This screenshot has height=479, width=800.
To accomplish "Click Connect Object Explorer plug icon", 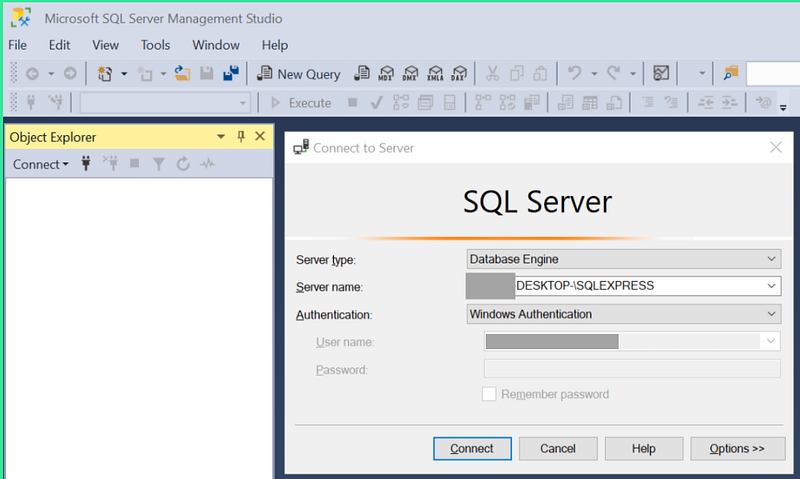I will (x=86, y=164).
